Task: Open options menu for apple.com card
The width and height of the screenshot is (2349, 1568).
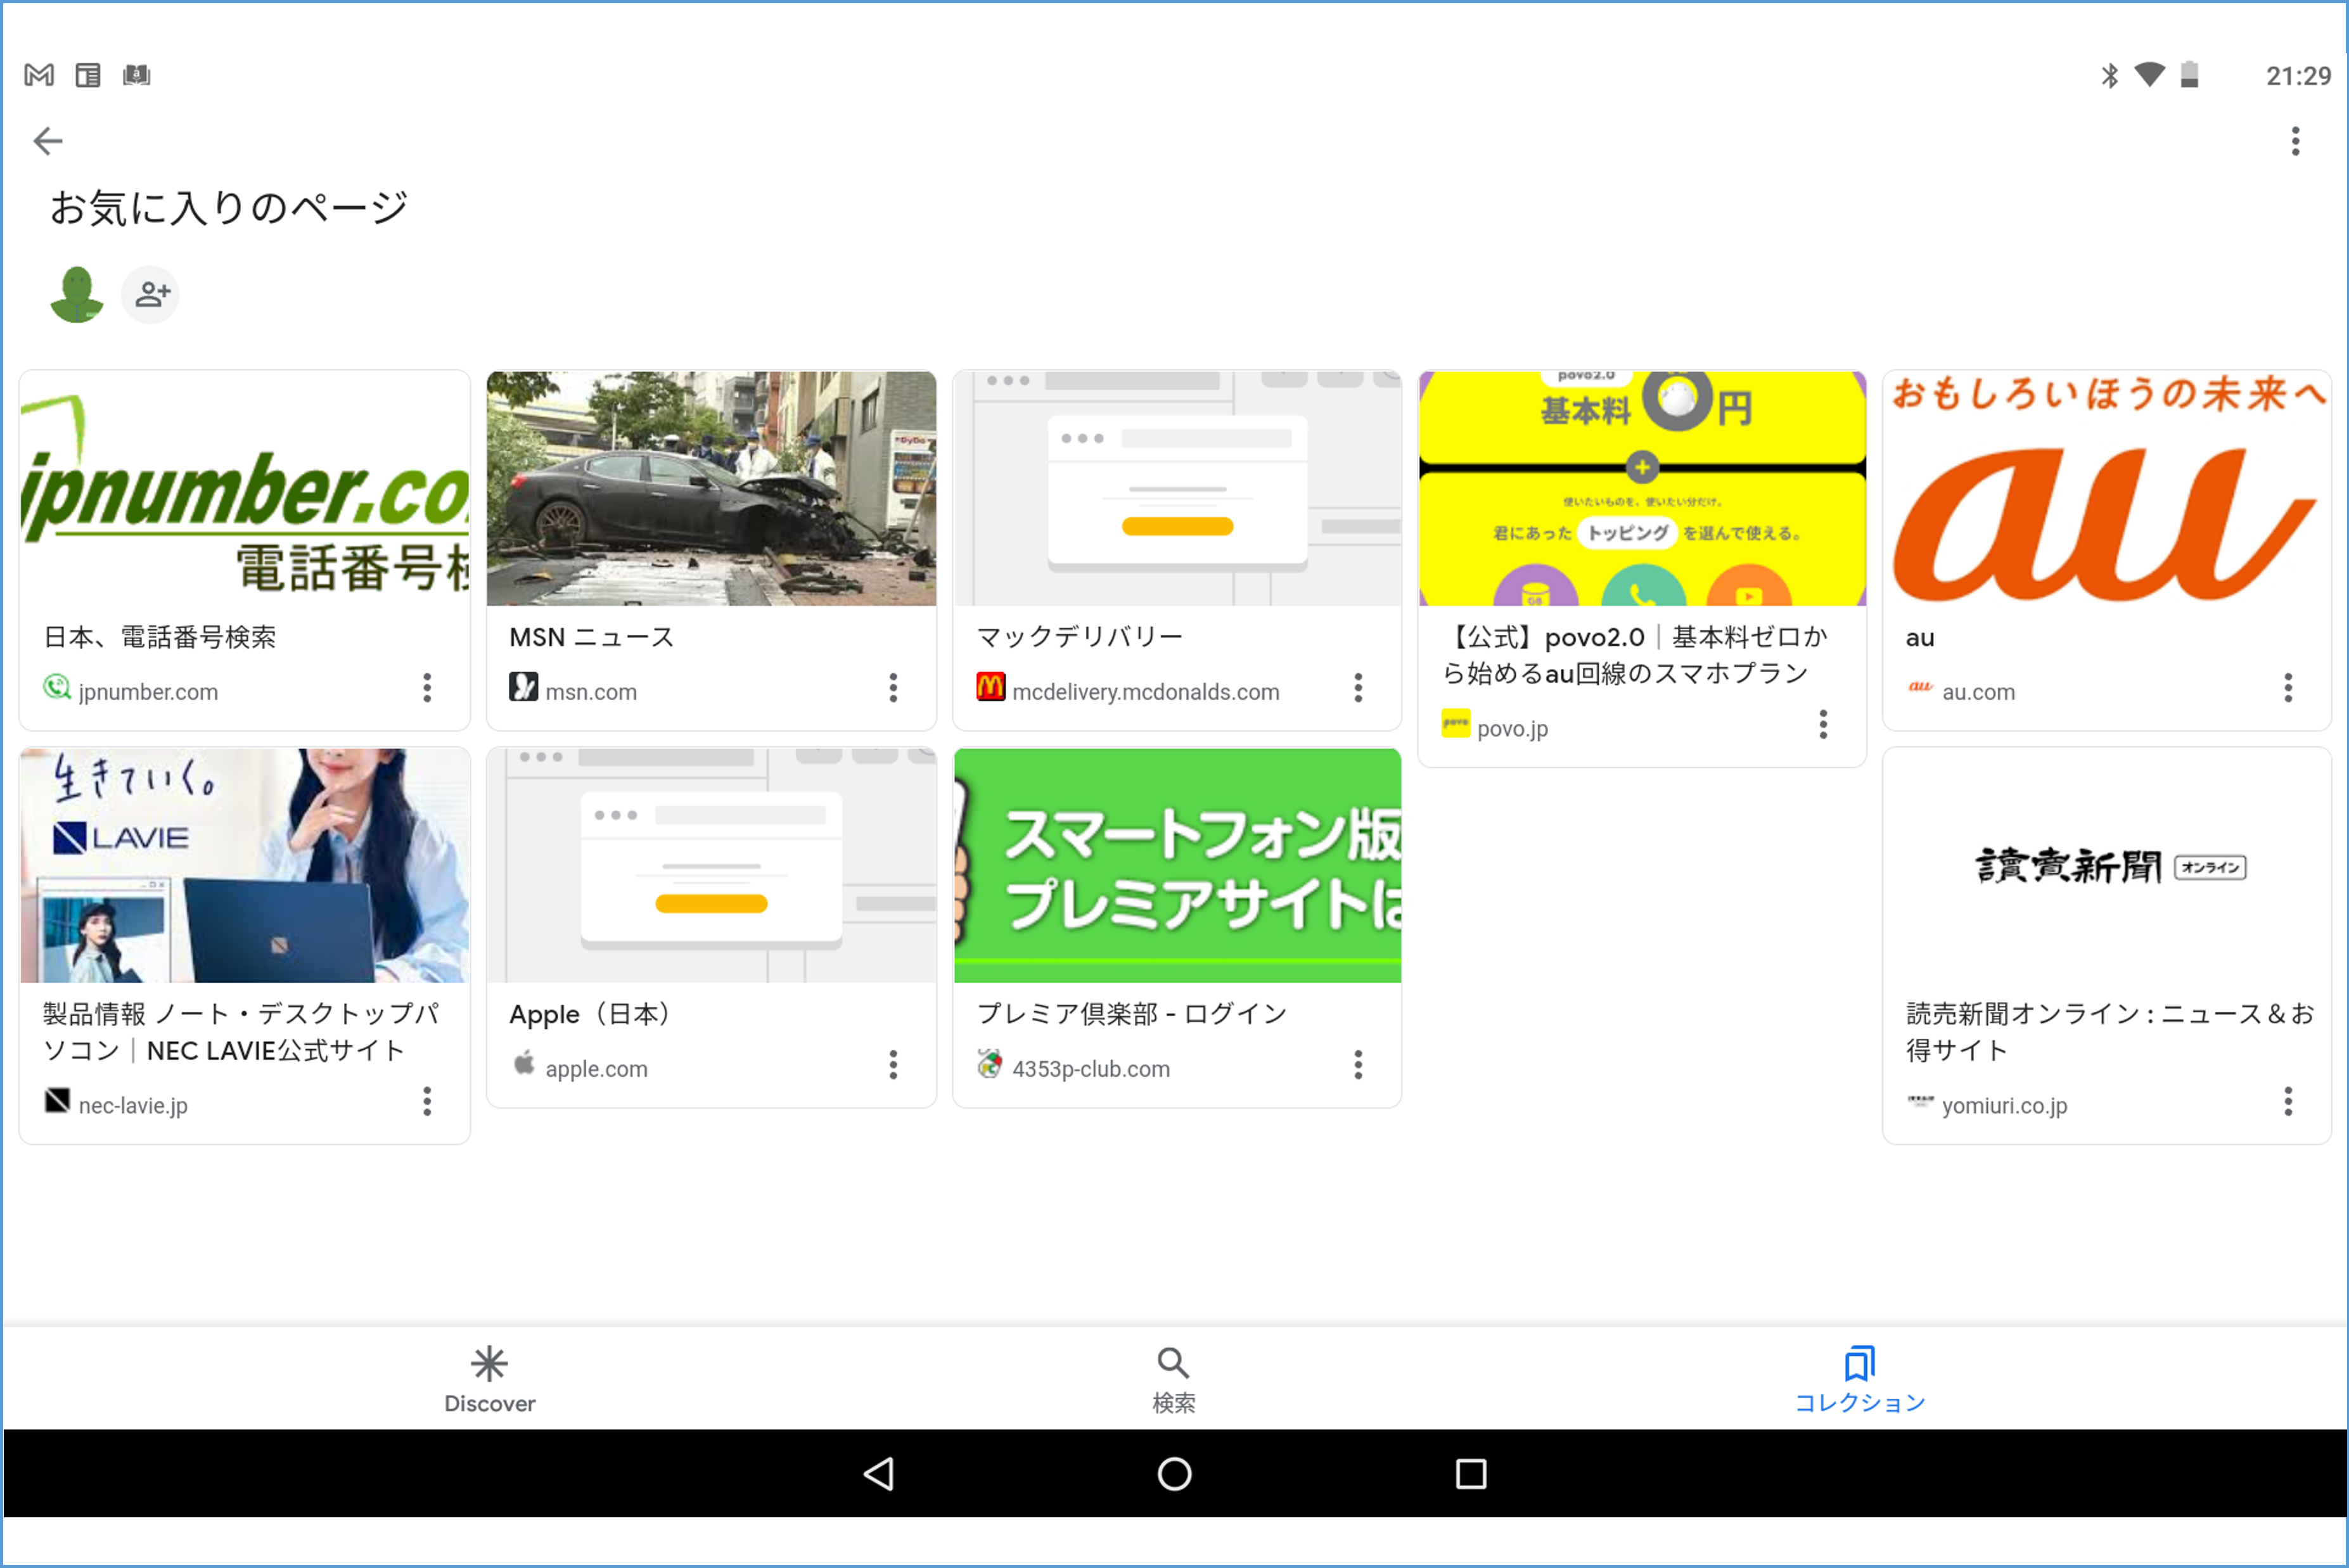Action: [x=893, y=1065]
